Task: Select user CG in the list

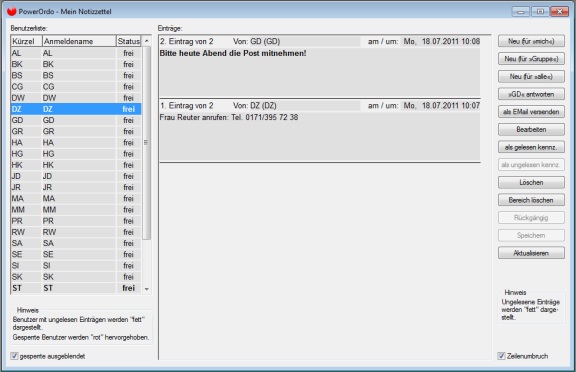Action: point(76,87)
